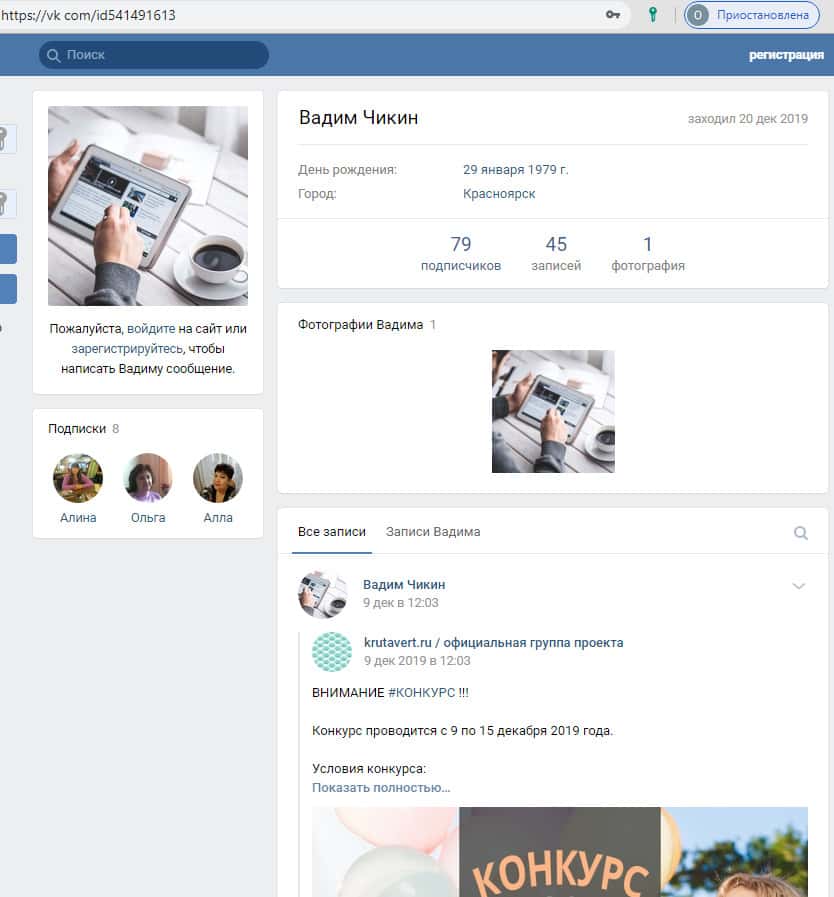The image size is (834, 897).
Task: Open the 'КОНКУРС' post image
Action: 560,852
